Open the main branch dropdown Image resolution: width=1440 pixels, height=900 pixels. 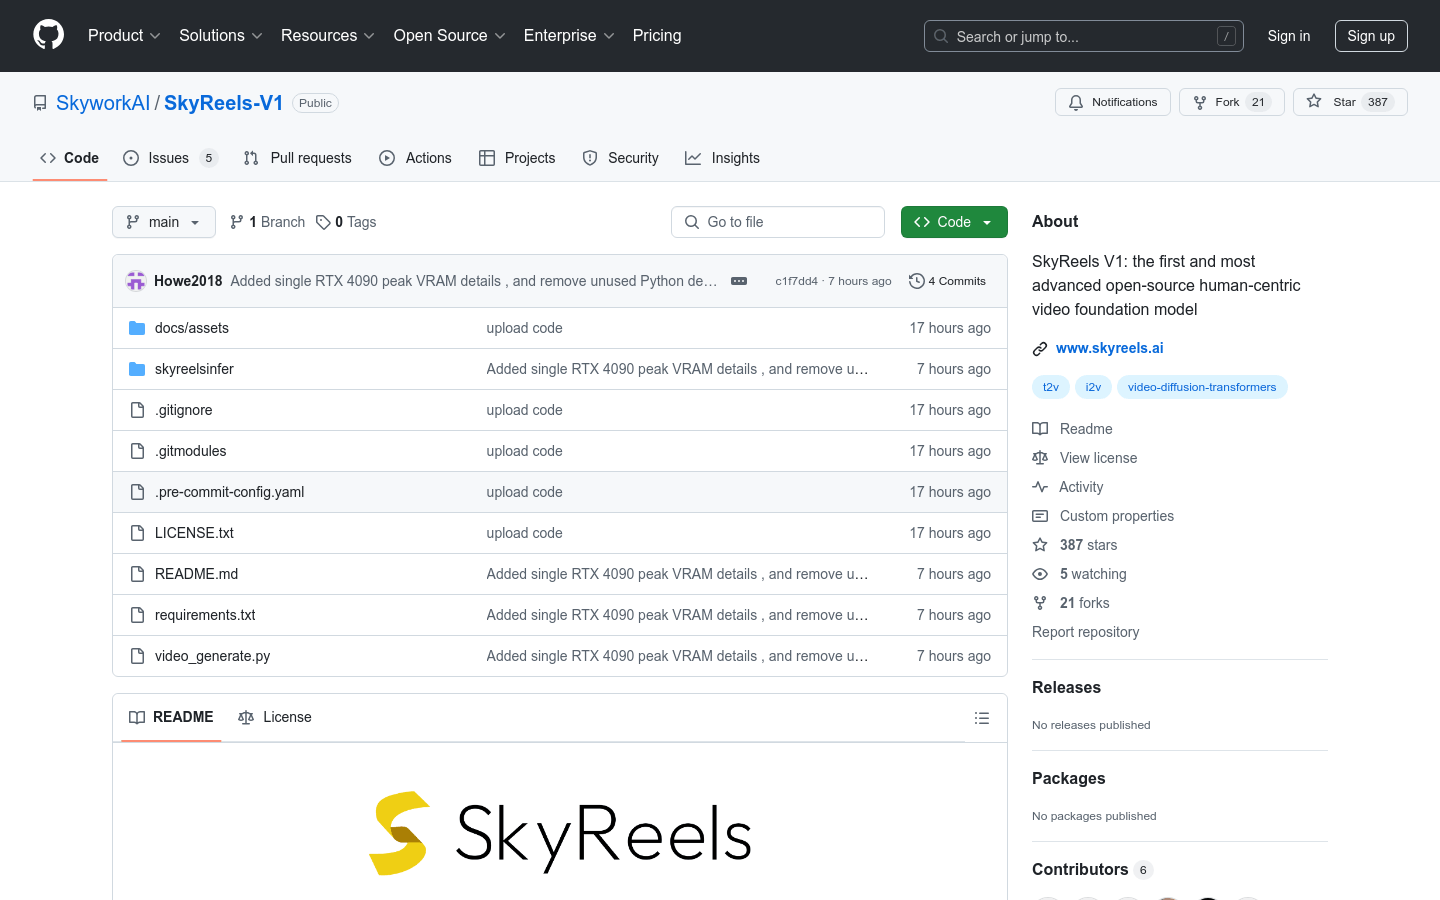click(164, 222)
